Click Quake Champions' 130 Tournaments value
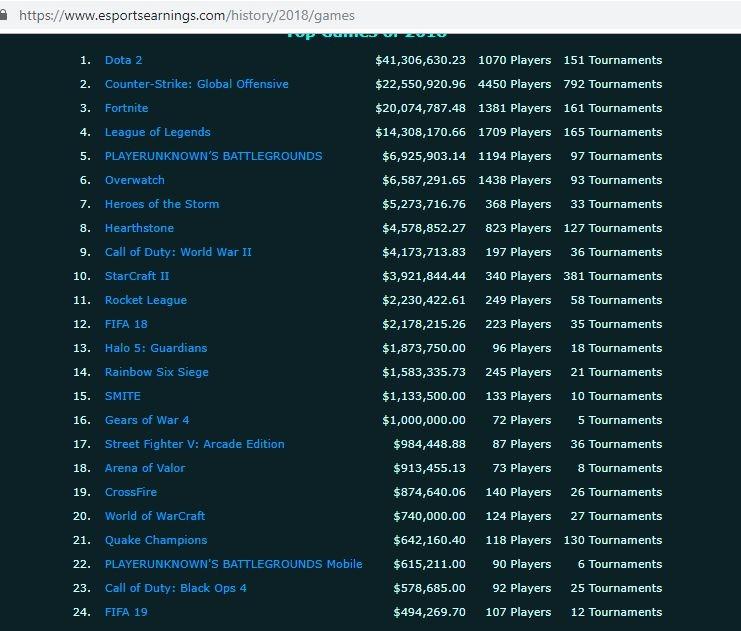 pyautogui.click(x=613, y=540)
